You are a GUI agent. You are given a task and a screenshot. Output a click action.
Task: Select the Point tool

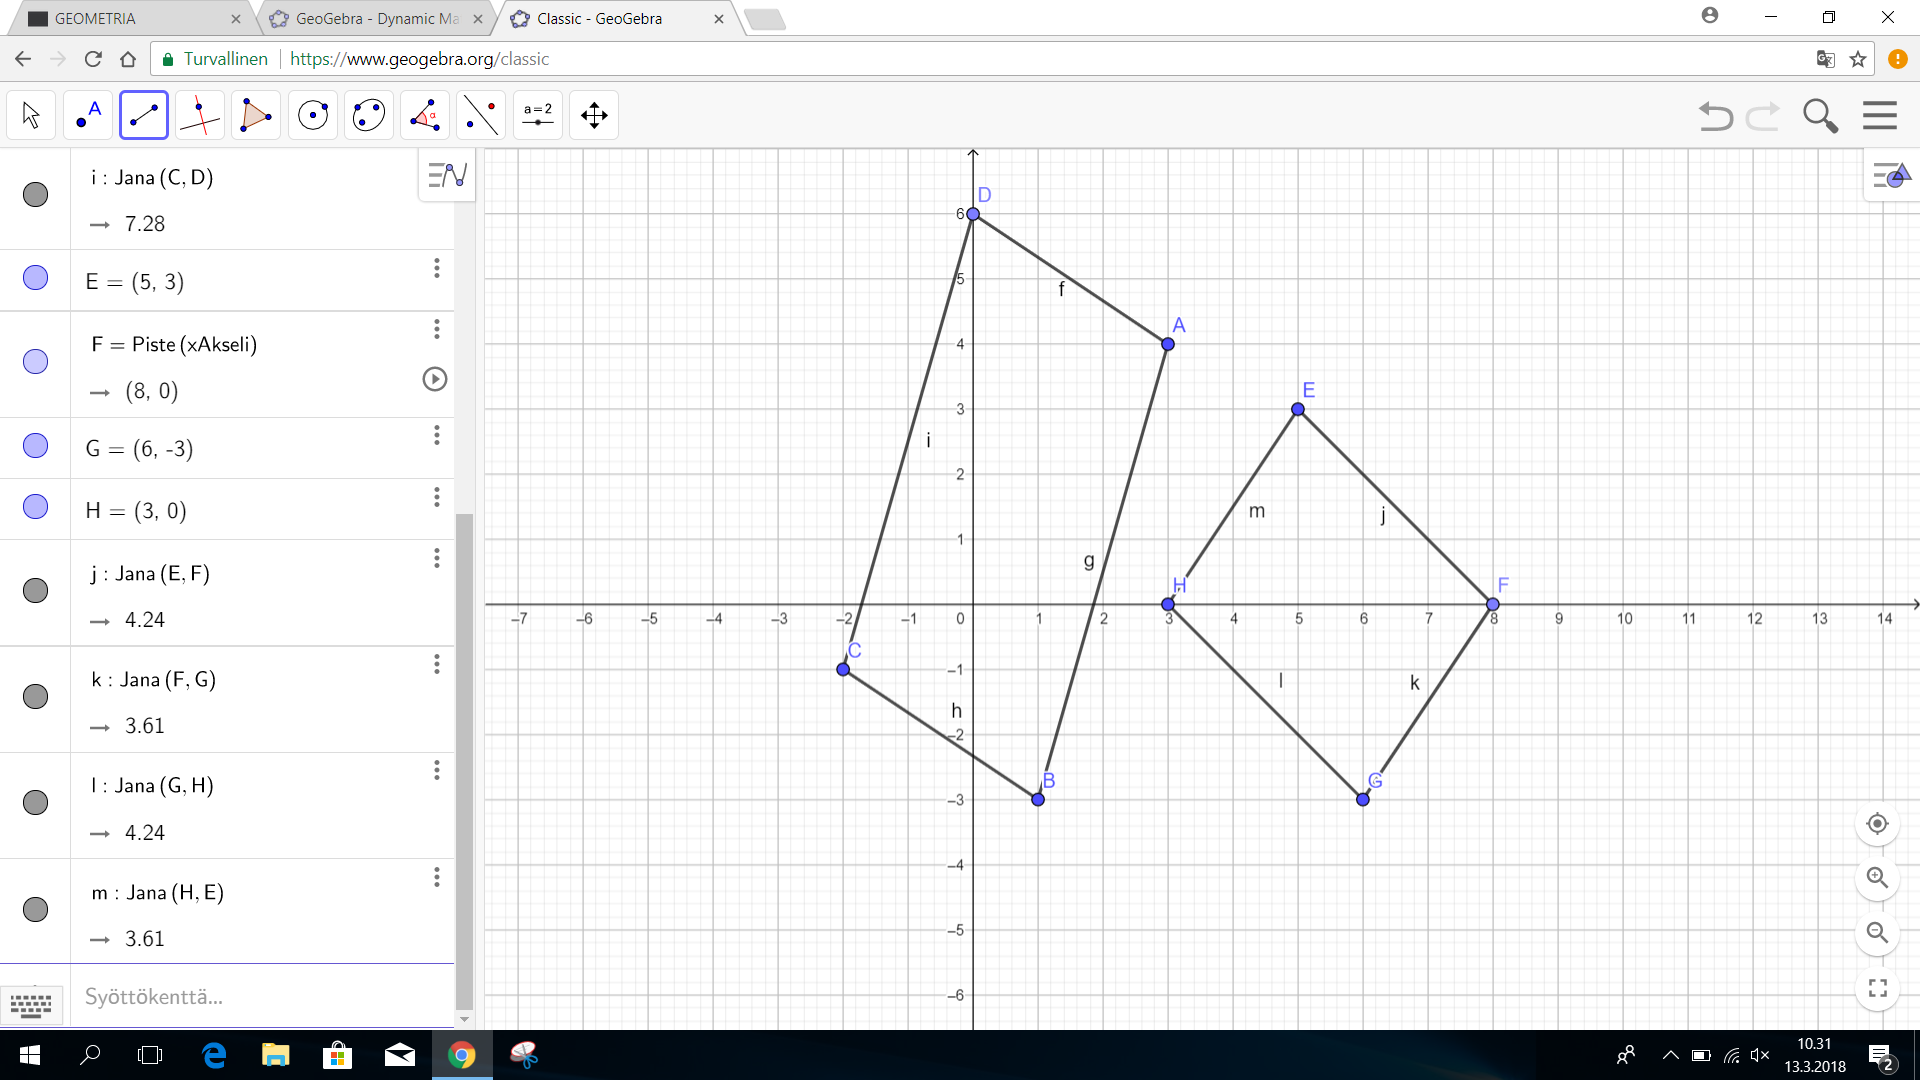click(88, 116)
